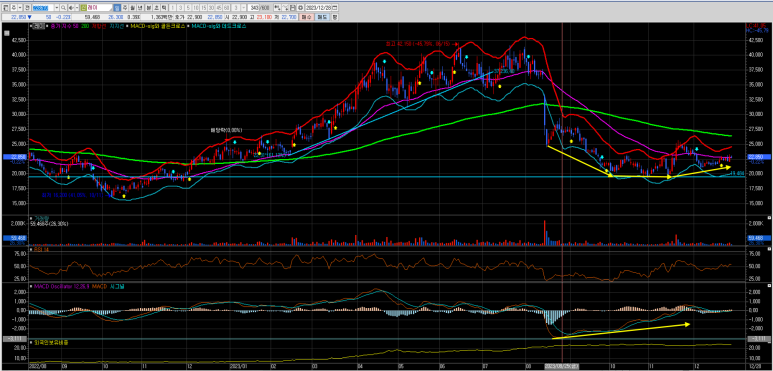Select the 틱 (tick) period button
The width and height of the screenshot is (773, 371).
pyautogui.click(x=164, y=8)
